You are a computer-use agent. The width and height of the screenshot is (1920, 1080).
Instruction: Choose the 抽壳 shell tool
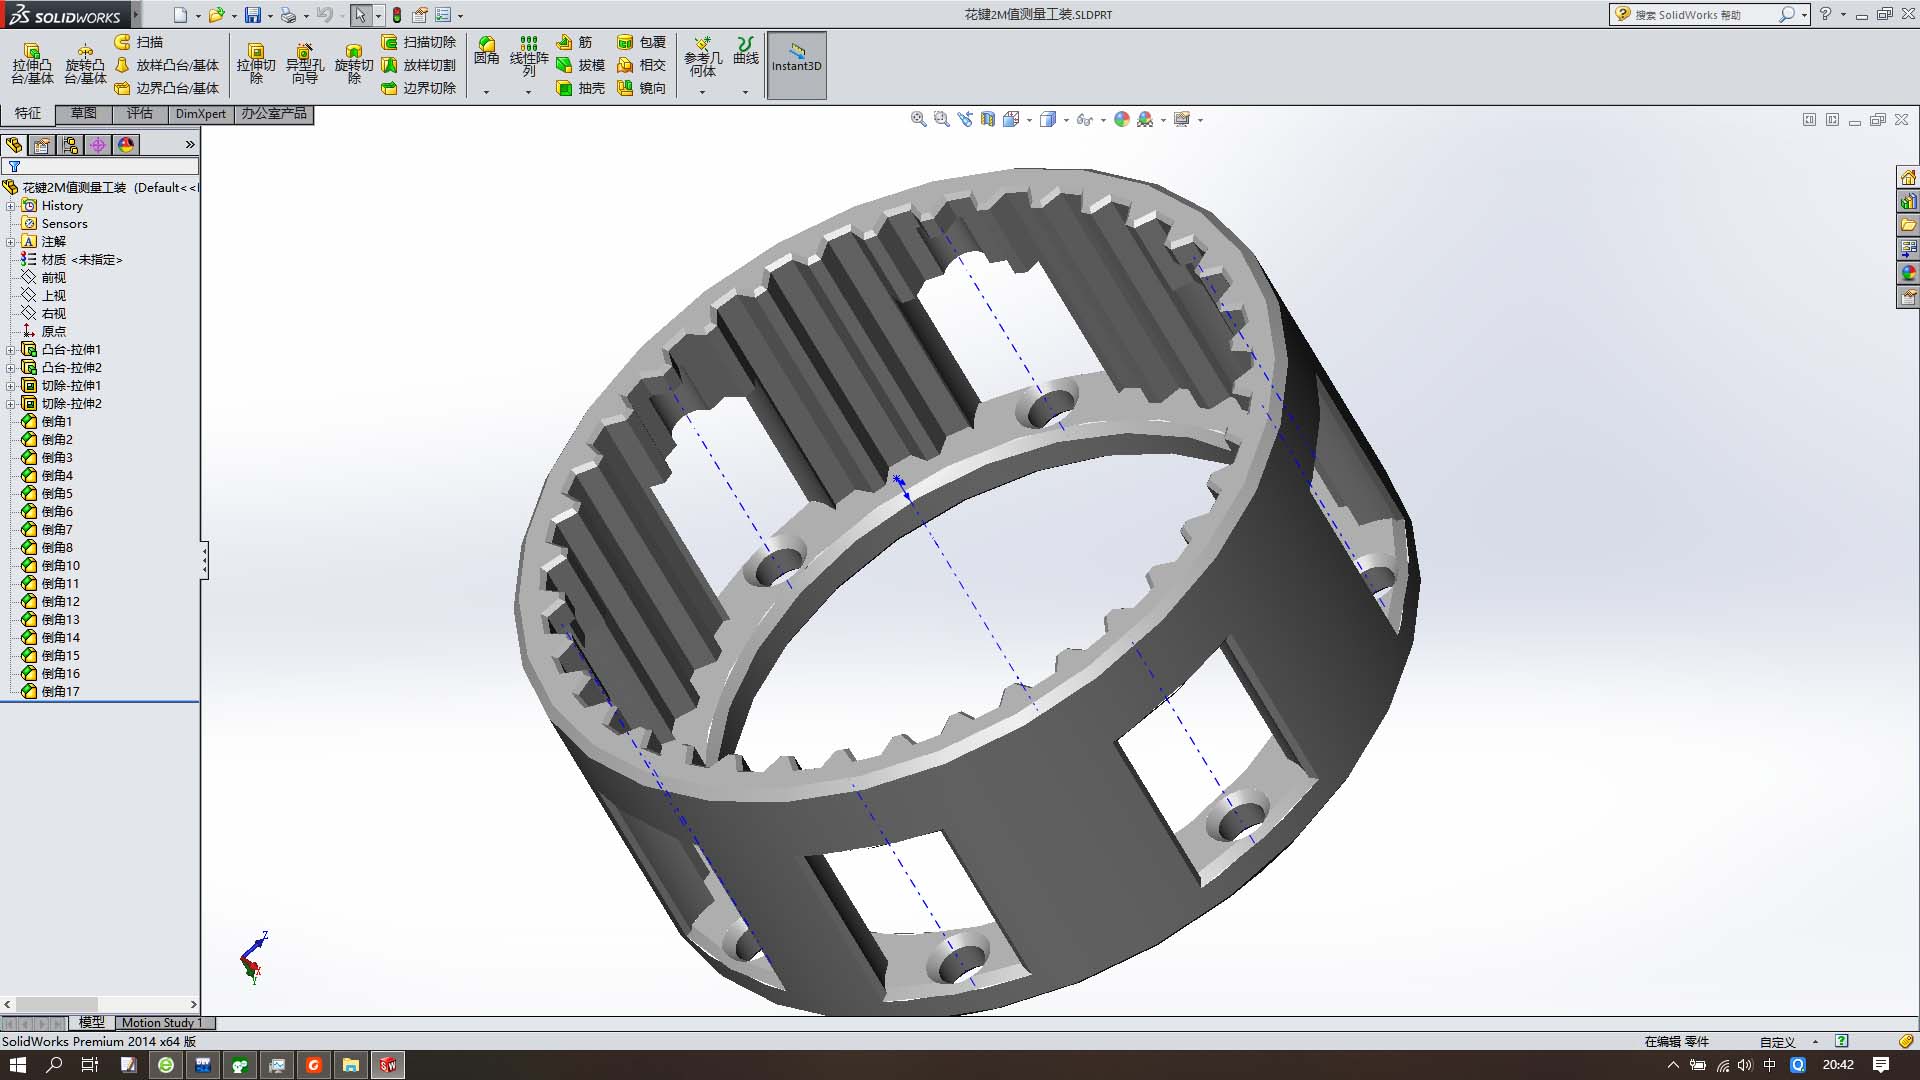[581, 88]
